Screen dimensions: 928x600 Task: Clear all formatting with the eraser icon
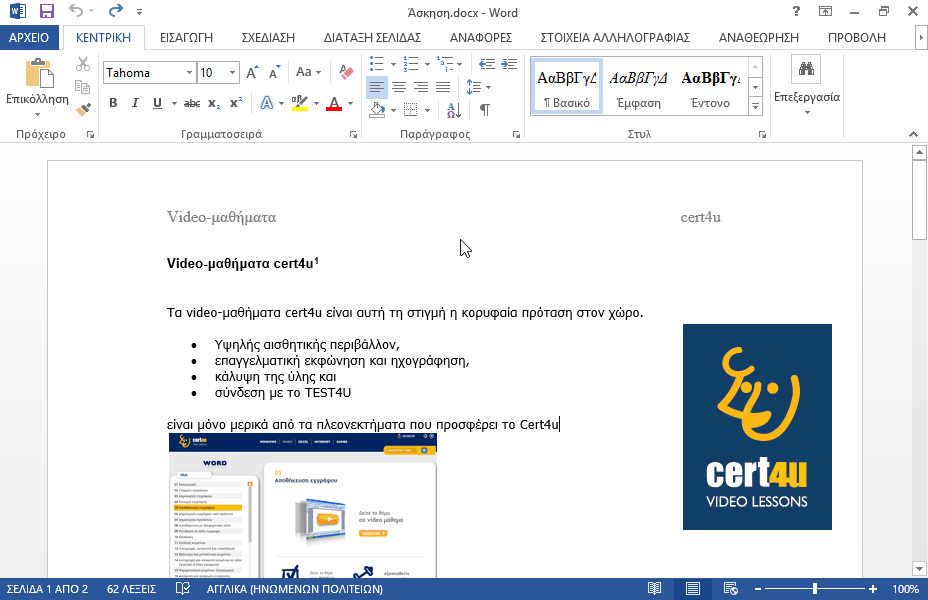[346, 72]
